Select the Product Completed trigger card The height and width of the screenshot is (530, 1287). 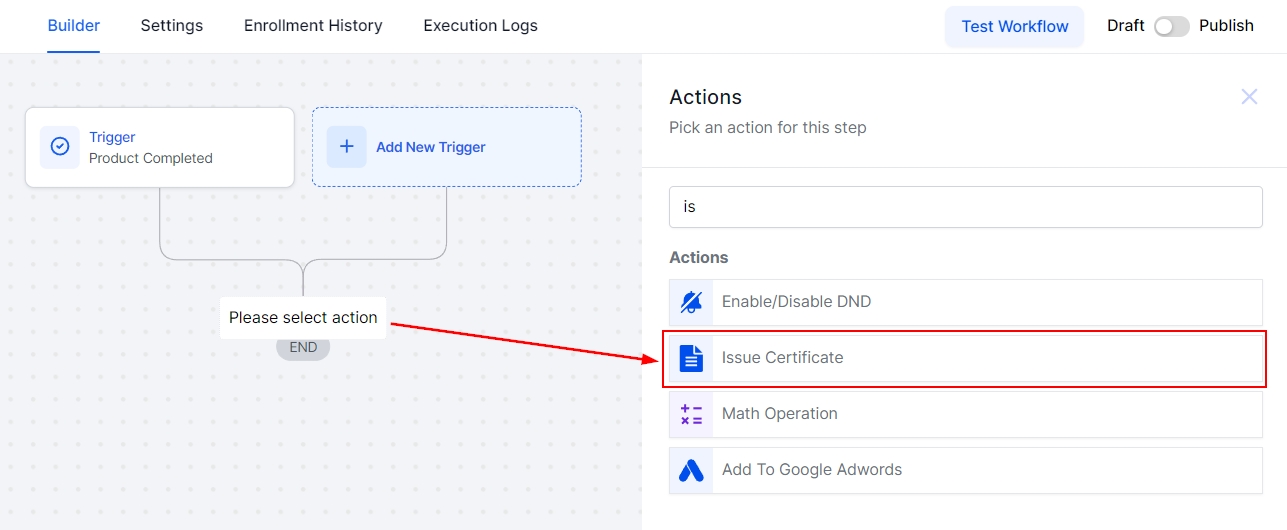160,148
